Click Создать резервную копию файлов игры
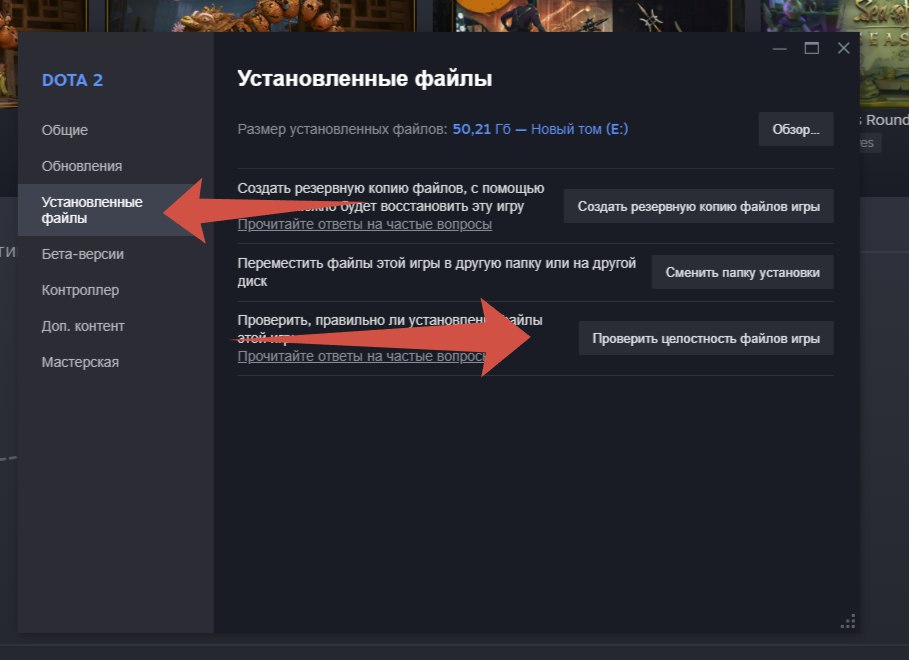This screenshot has height=660, width=909. pyautogui.click(x=699, y=206)
